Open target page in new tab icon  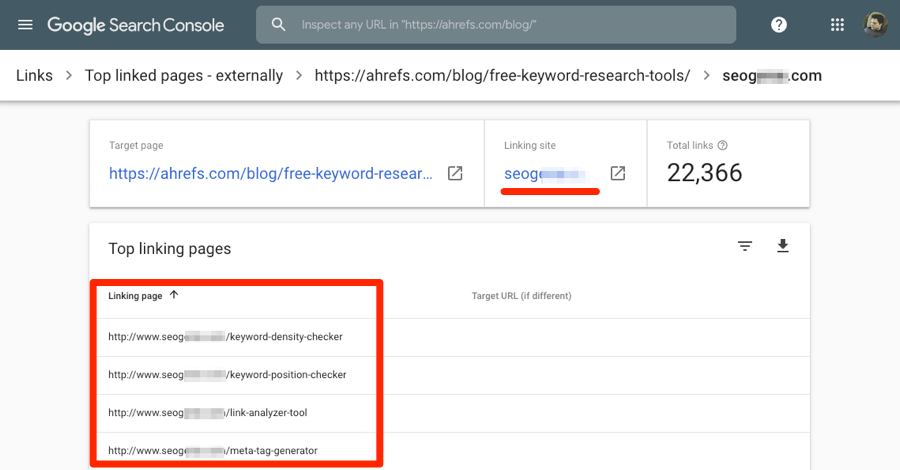click(x=455, y=173)
